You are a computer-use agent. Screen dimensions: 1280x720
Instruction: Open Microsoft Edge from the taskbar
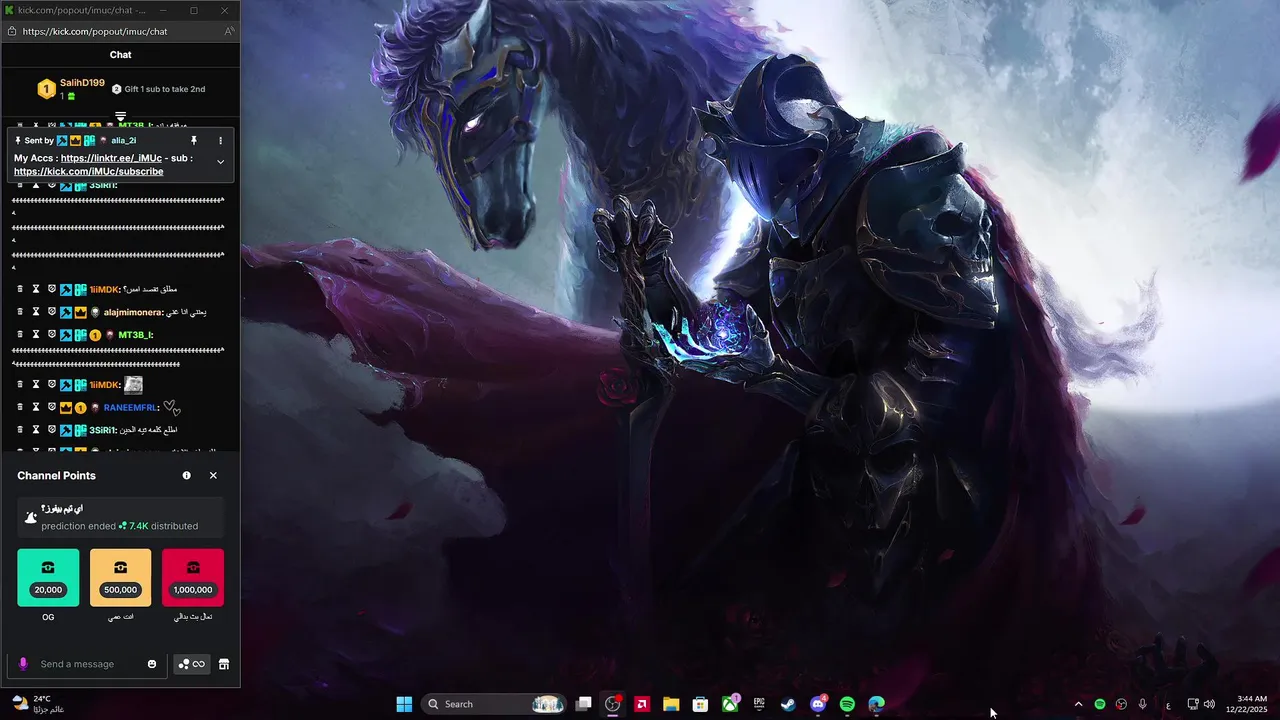(877, 704)
